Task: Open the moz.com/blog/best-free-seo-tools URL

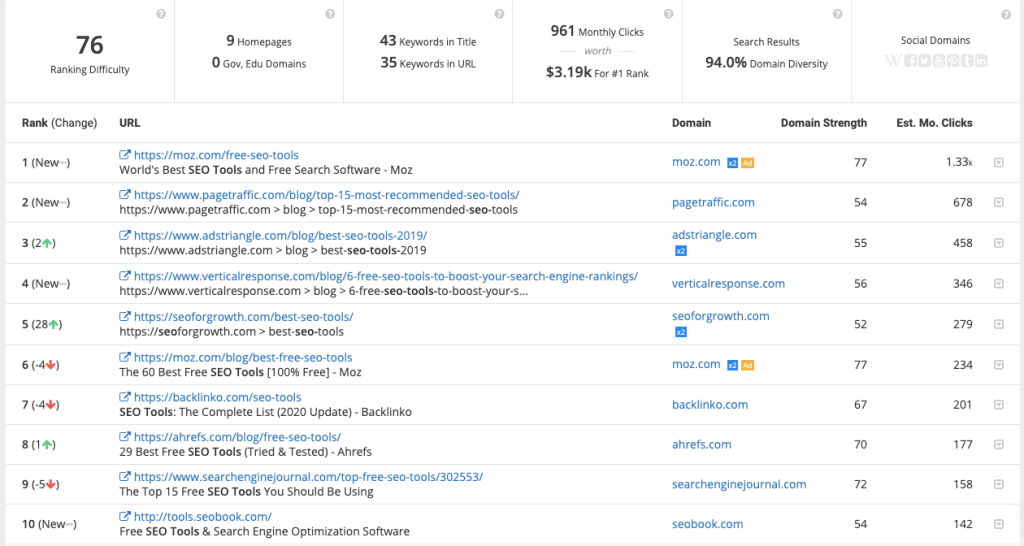Action: (243, 357)
